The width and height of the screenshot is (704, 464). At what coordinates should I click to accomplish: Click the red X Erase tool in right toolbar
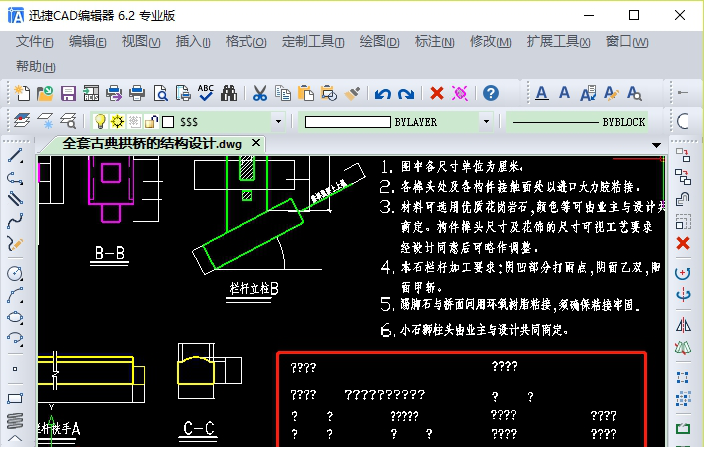click(x=683, y=243)
